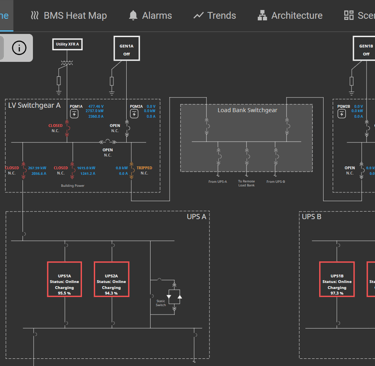Image resolution: width=375 pixels, height=366 pixels.
Task: Click the From UPS A label
Action: tap(218, 182)
